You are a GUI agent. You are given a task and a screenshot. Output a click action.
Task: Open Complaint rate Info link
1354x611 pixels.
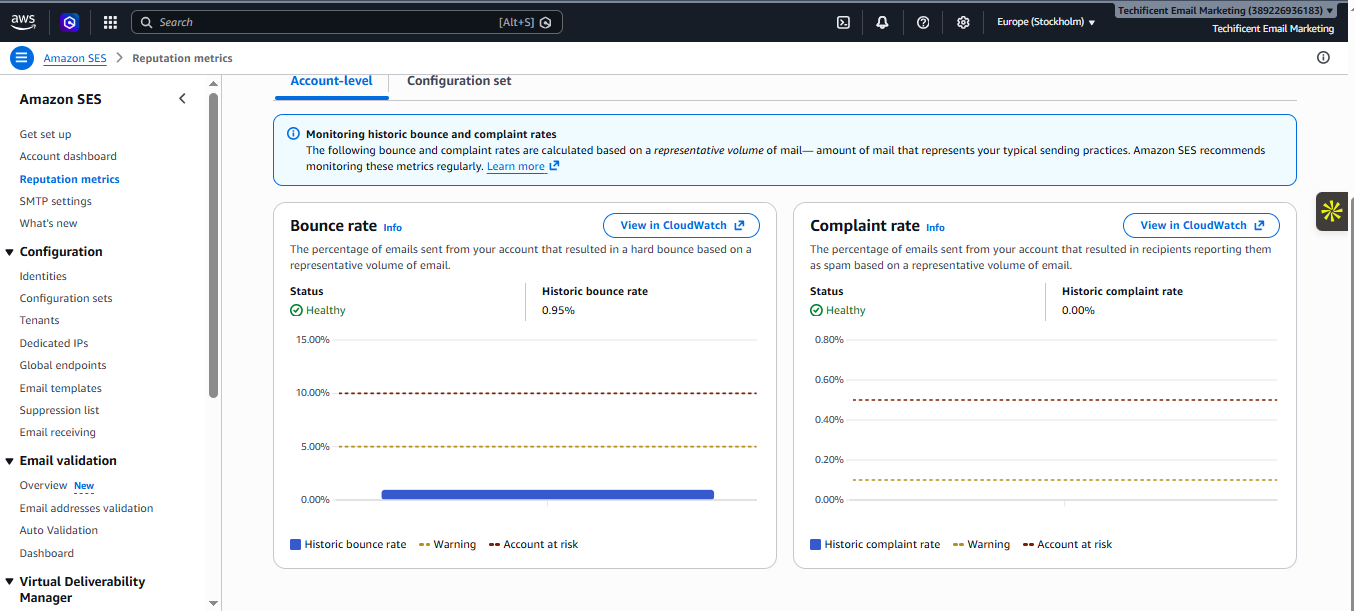pyautogui.click(x=935, y=227)
